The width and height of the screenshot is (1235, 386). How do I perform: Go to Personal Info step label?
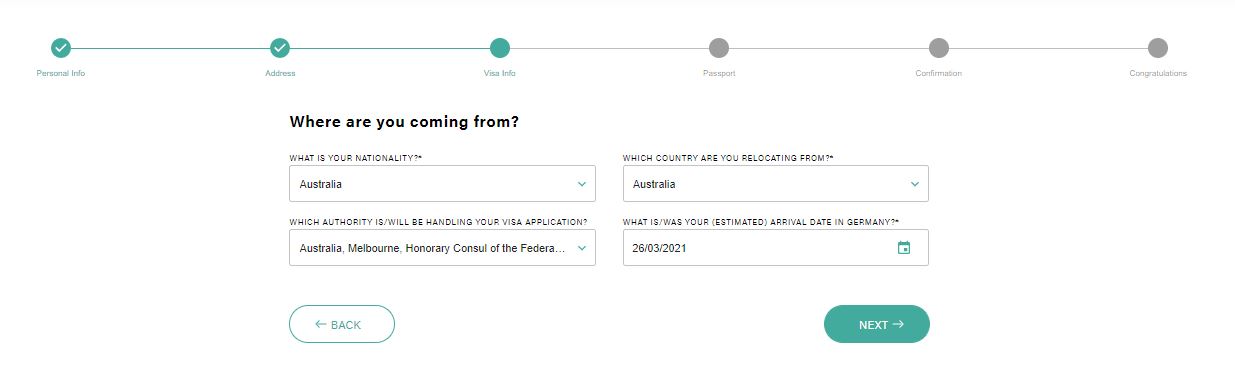pos(61,74)
